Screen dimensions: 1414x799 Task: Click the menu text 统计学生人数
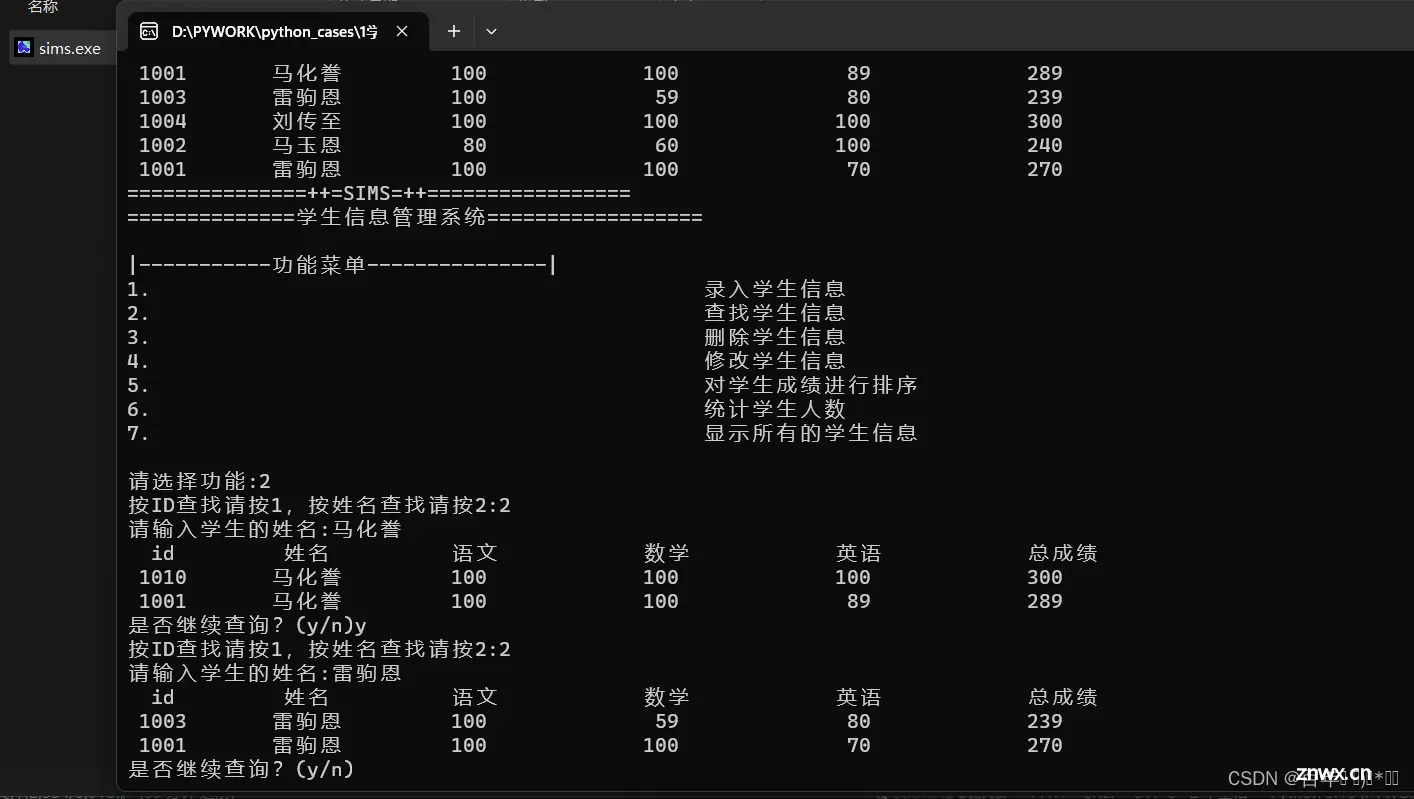[775, 409]
